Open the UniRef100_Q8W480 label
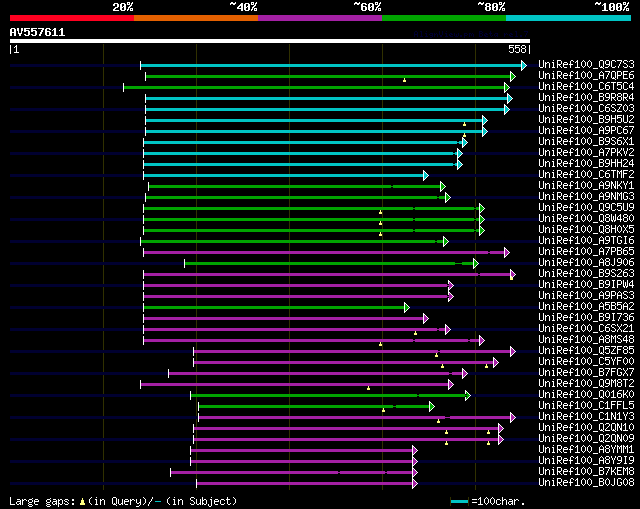The image size is (640, 509). point(586,219)
